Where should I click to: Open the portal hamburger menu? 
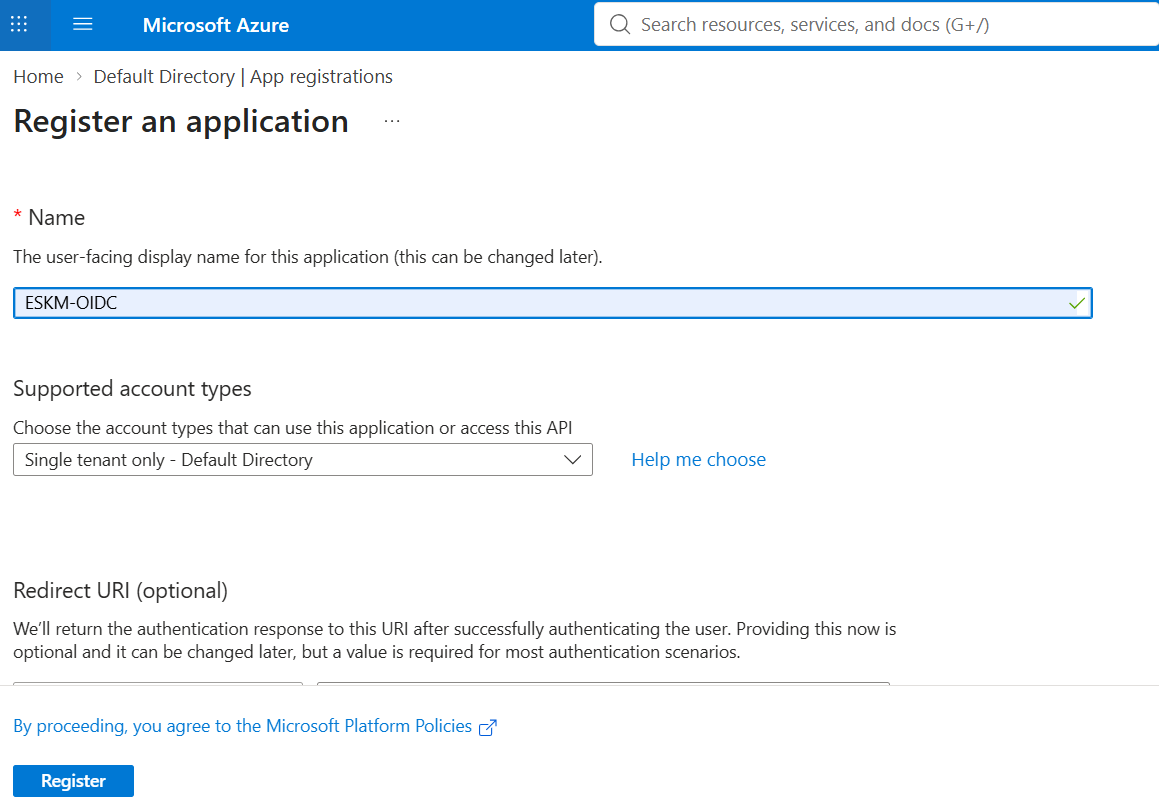click(83, 24)
